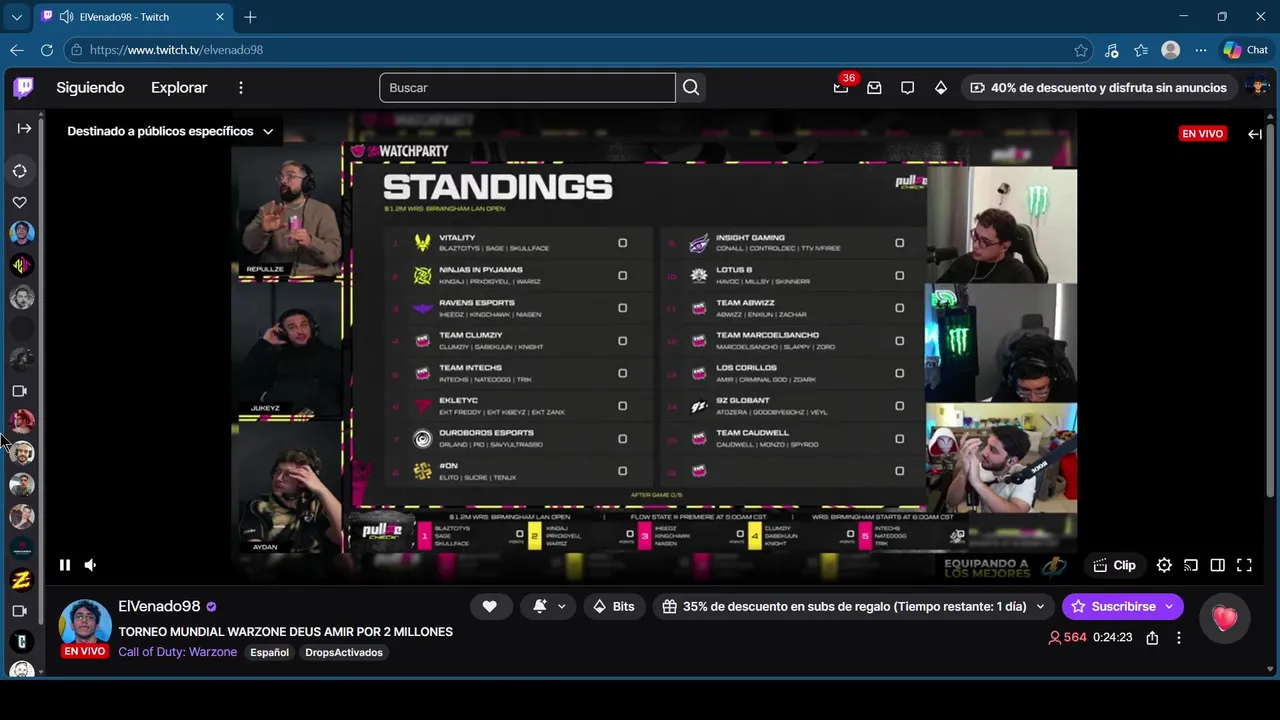This screenshot has width=1280, height=720.
Task: Go back in browser history
Action: point(17,50)
